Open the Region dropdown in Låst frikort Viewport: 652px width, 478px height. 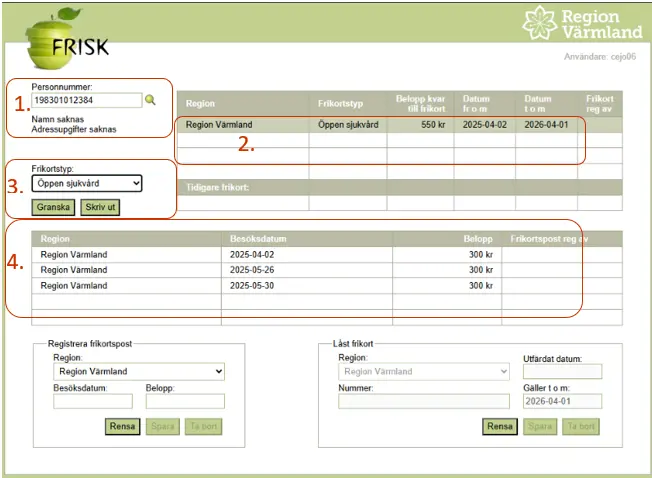coord(424,371)
